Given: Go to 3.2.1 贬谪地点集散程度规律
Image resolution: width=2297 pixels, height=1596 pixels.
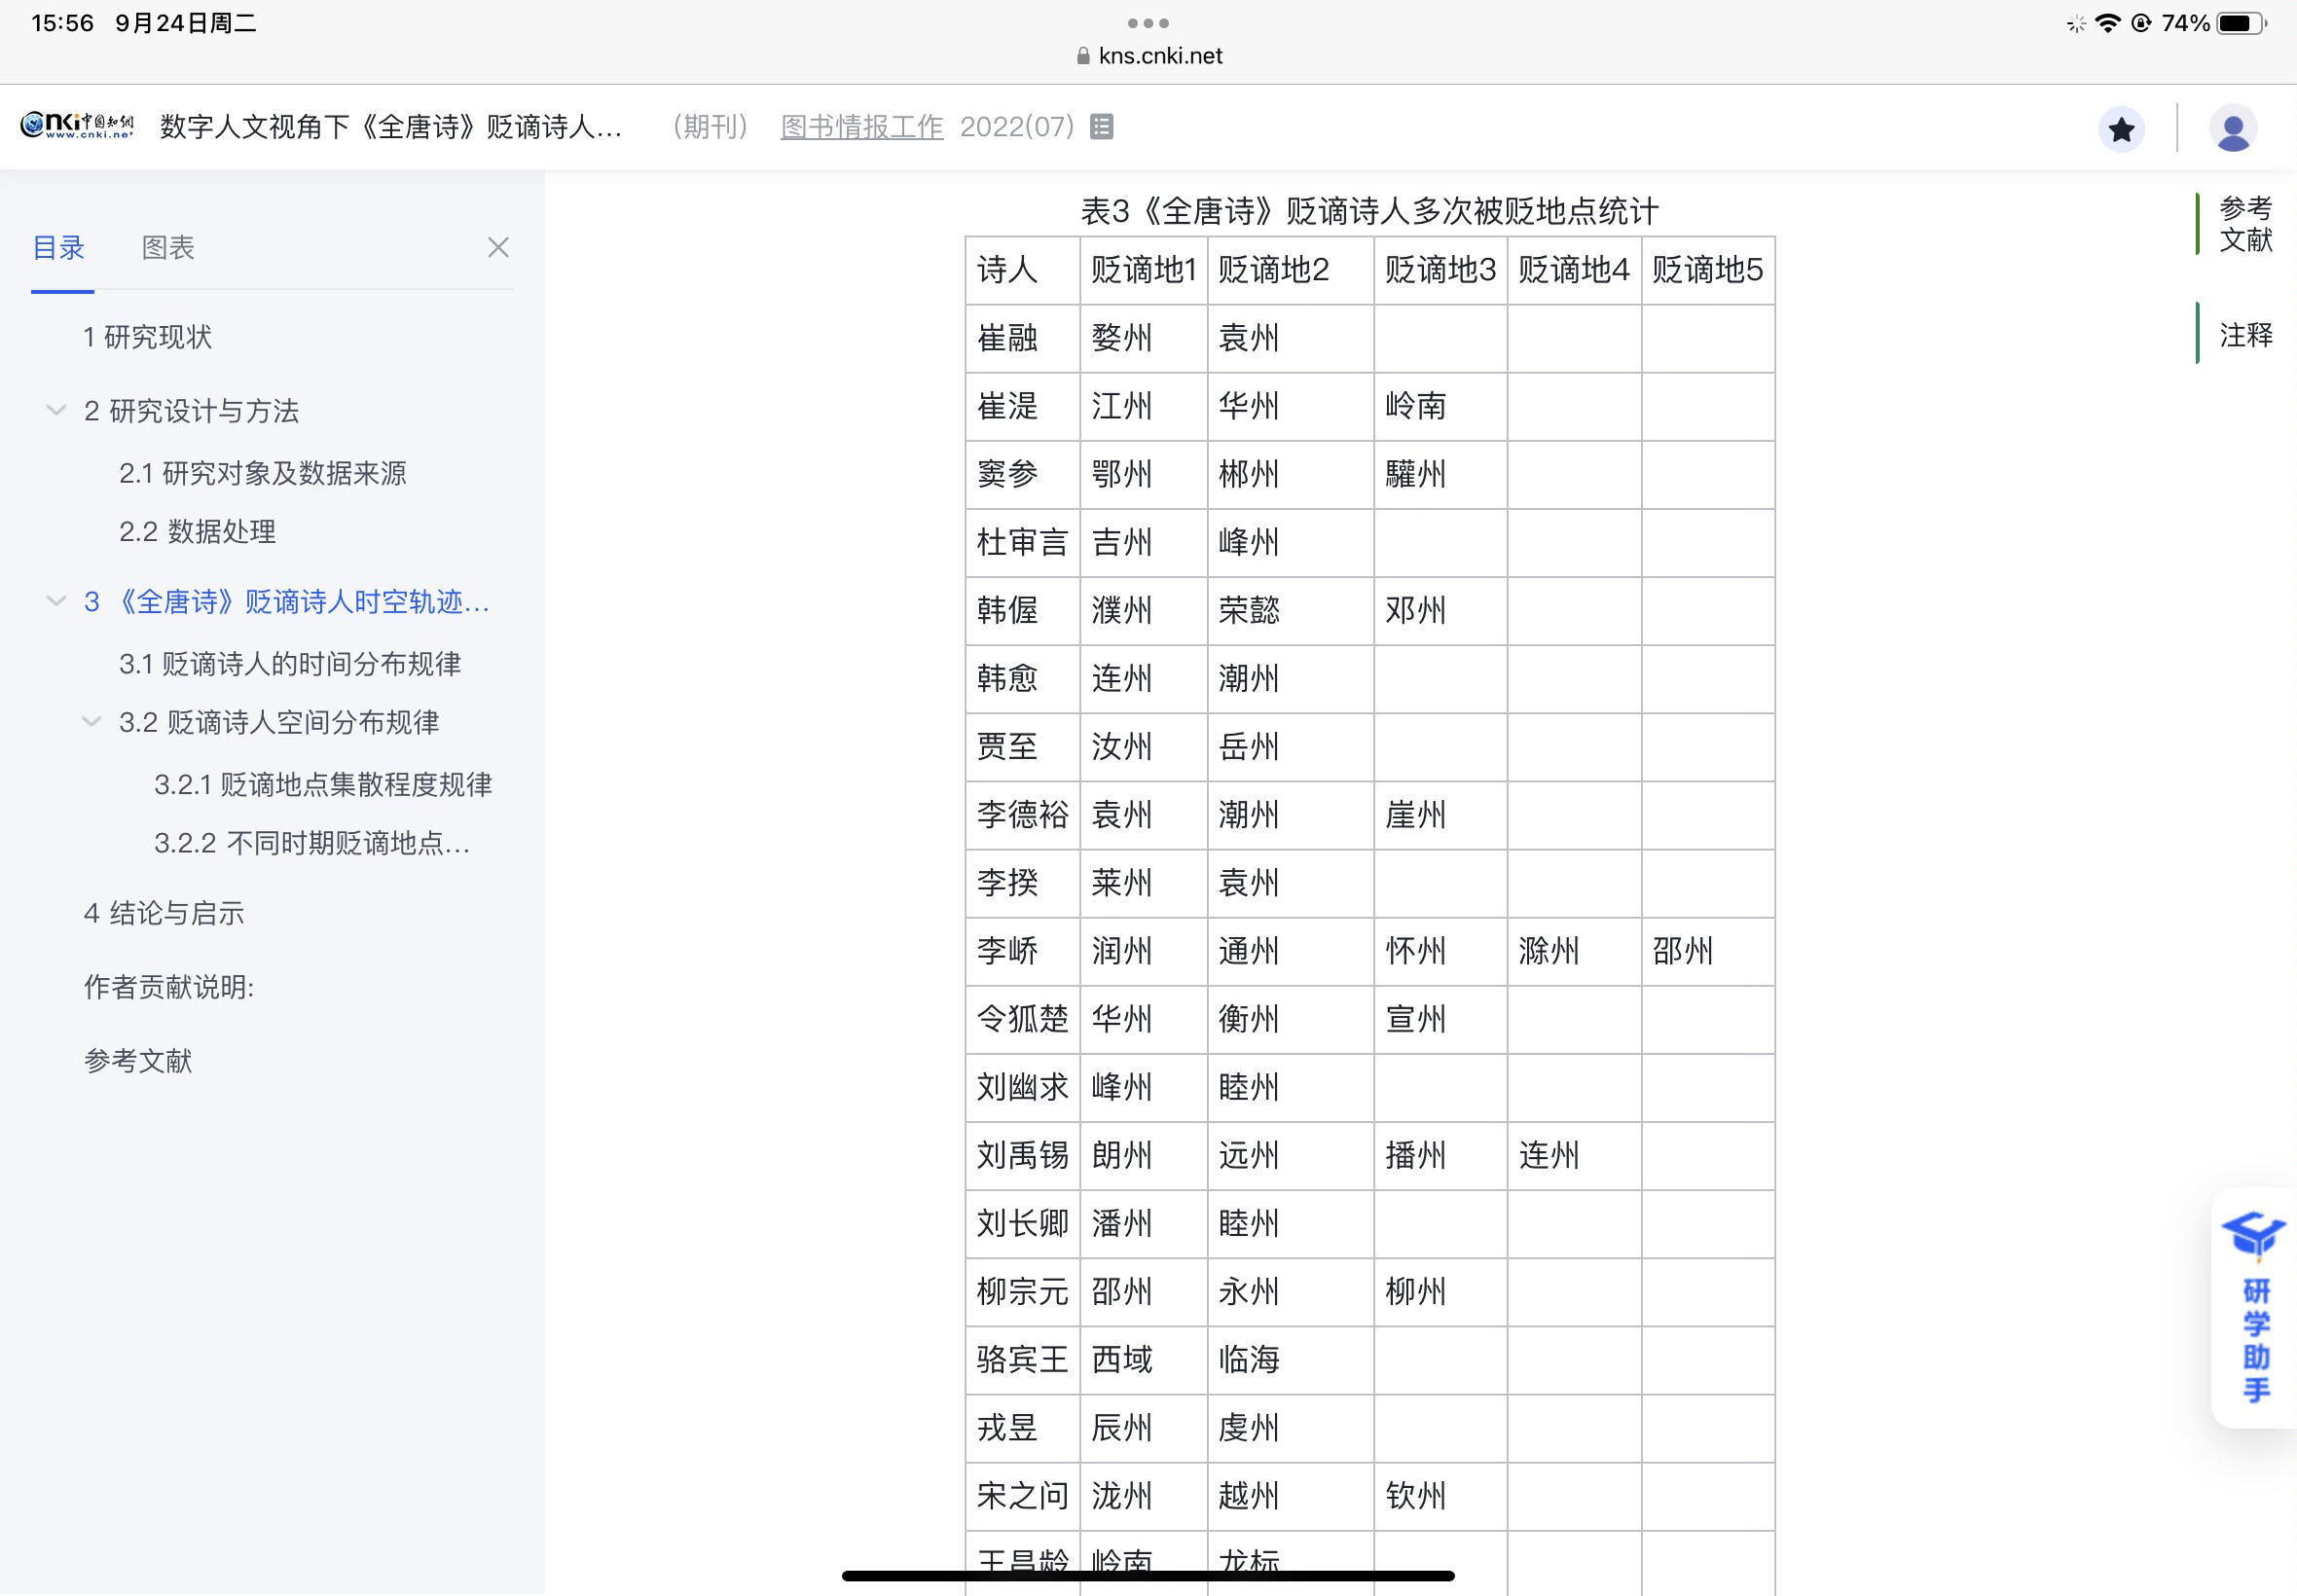Looking at the screenshot, I should coord(323,784).
